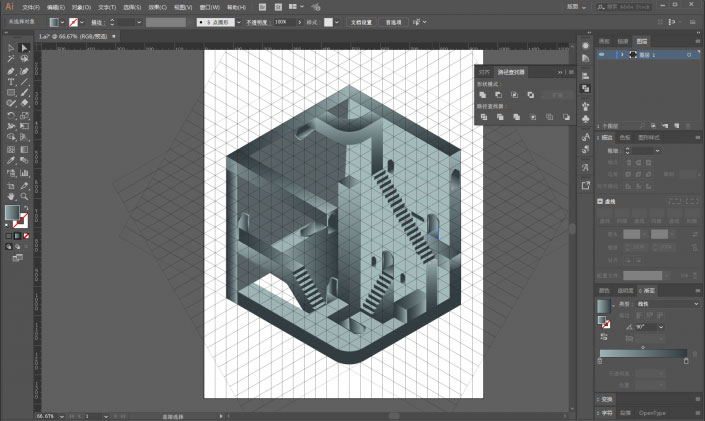Toggle fill/stroke selector in Gradient panel
Viewport: 705px width, 421px height.
pyautogui.click(x=603, y=322)
